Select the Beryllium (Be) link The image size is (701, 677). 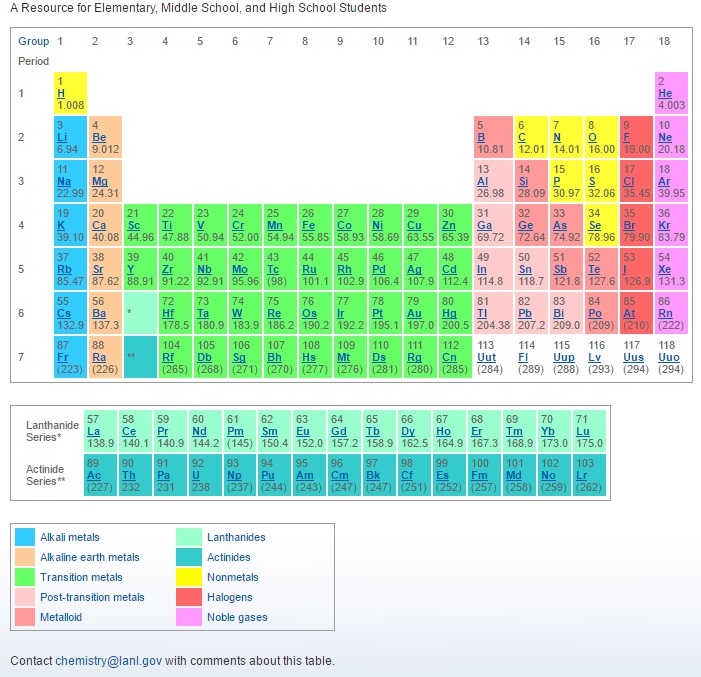pos(99,137)
